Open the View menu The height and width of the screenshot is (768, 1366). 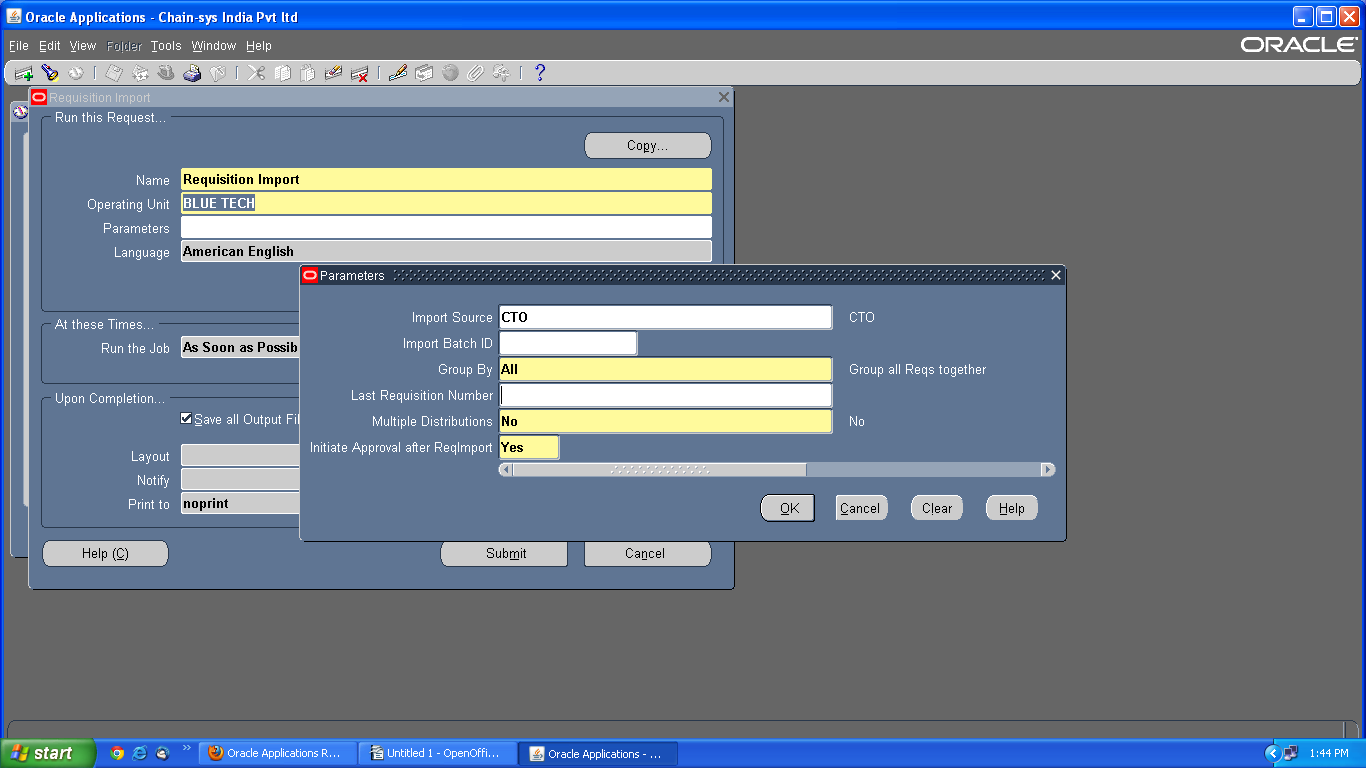(x=83, y=46)
